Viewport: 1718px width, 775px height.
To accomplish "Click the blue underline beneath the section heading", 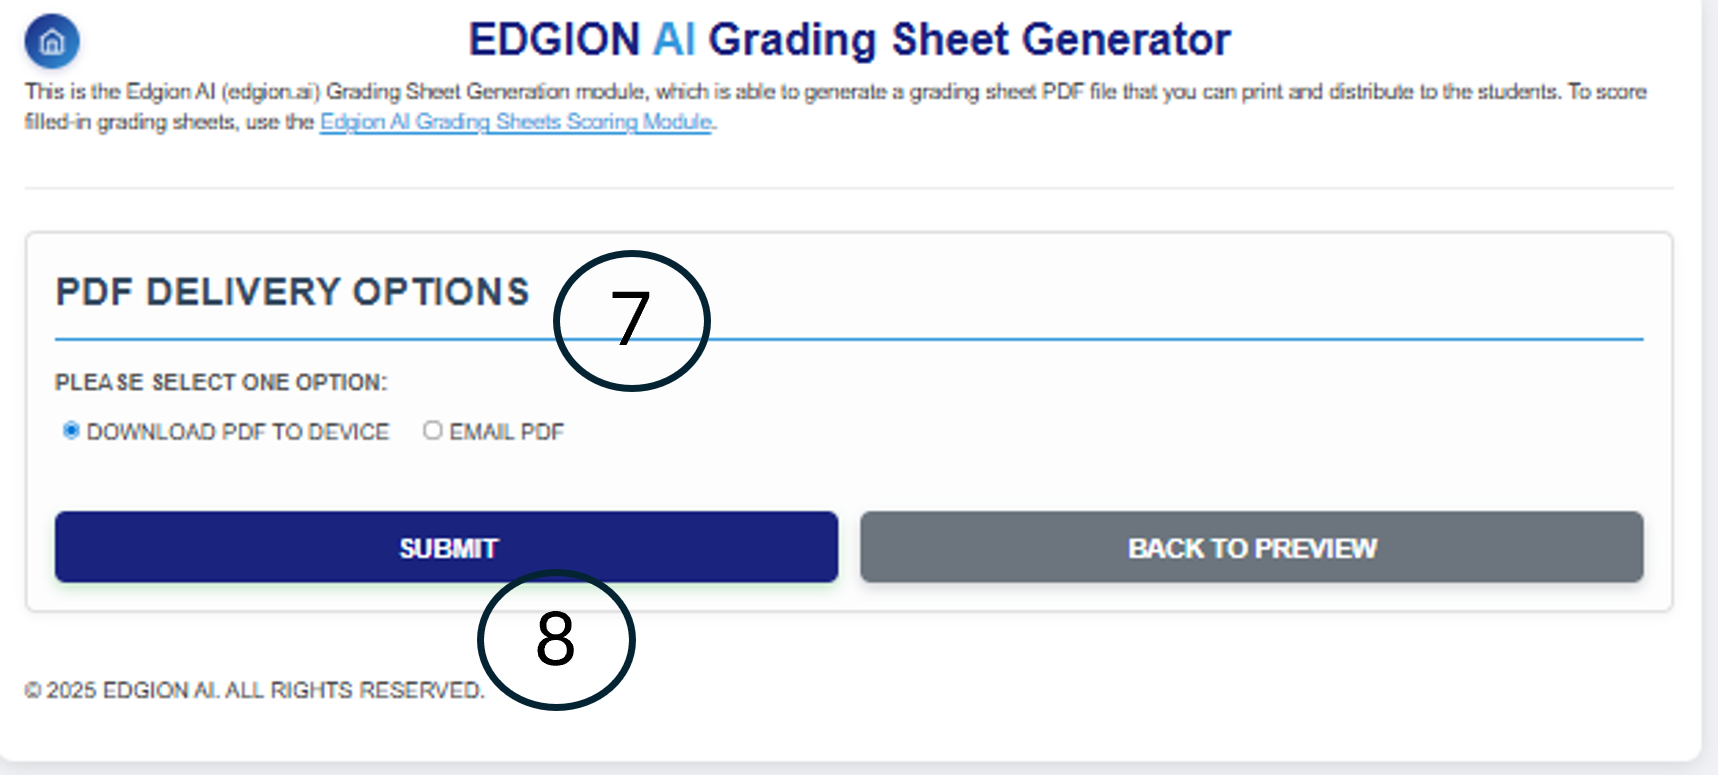I will 1100,340.
